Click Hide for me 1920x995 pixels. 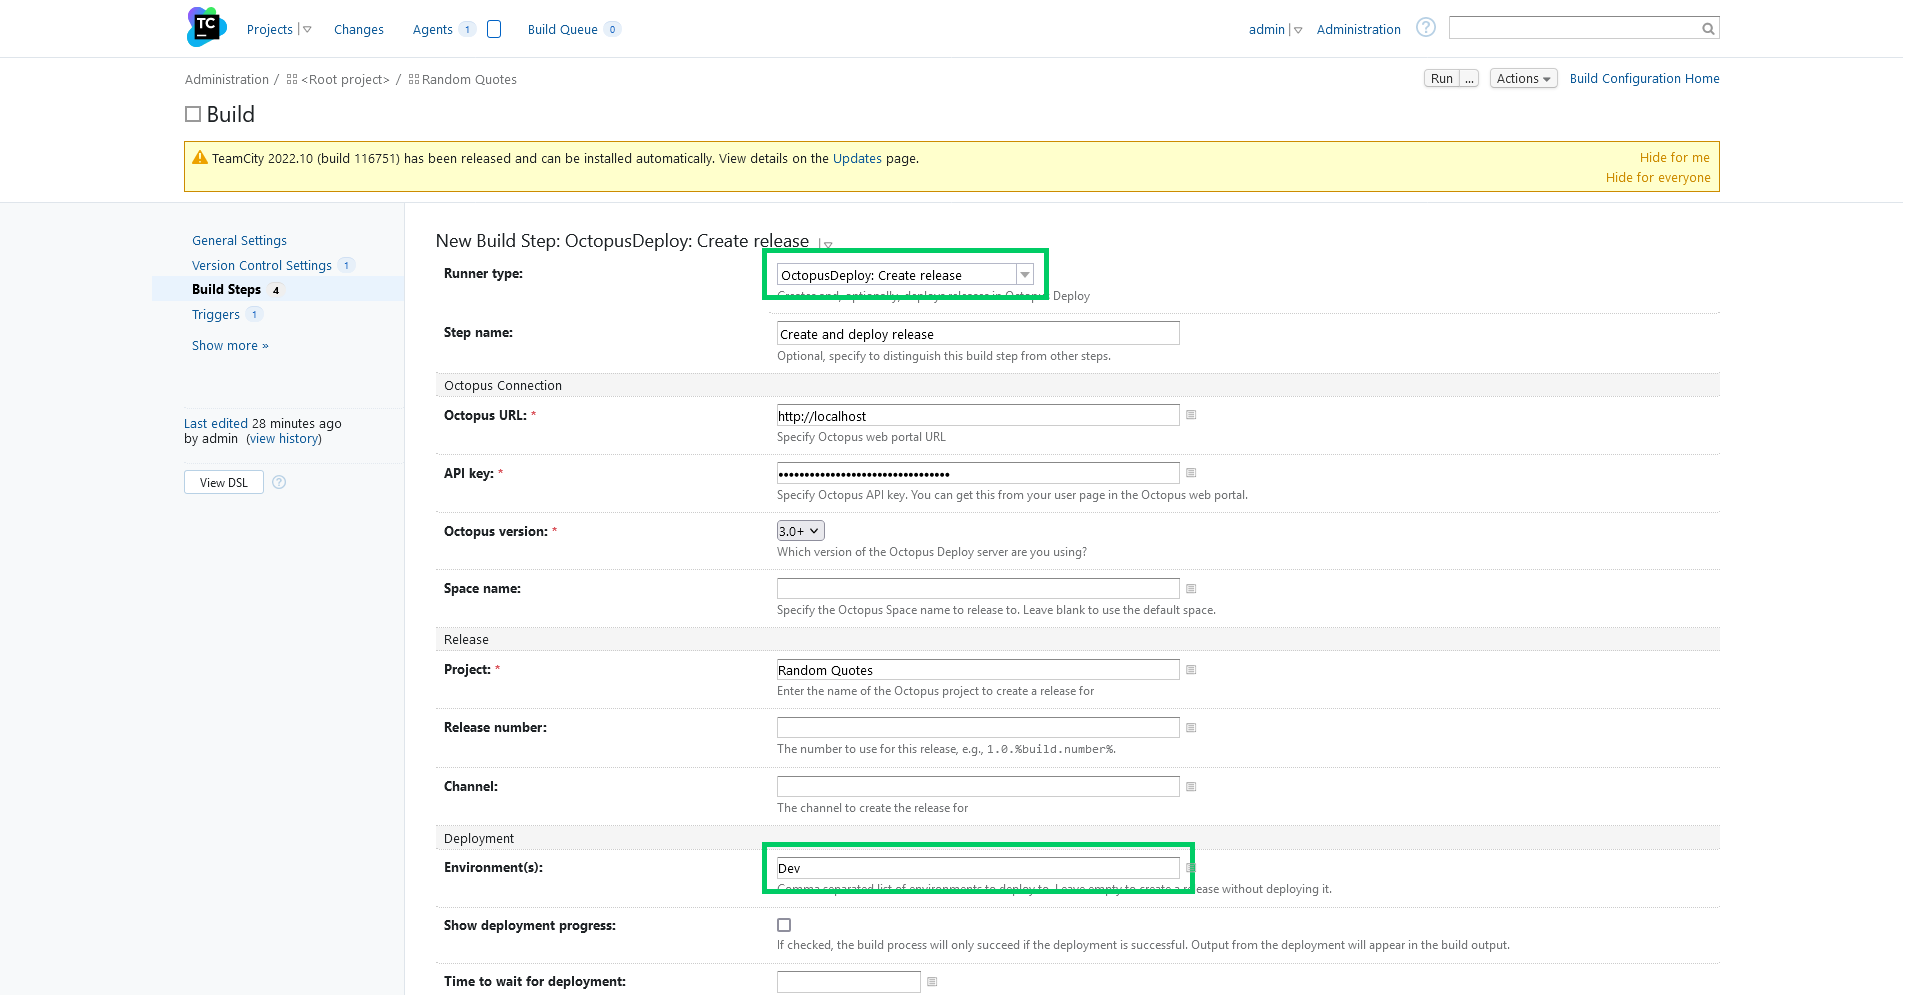(1674, 158)
